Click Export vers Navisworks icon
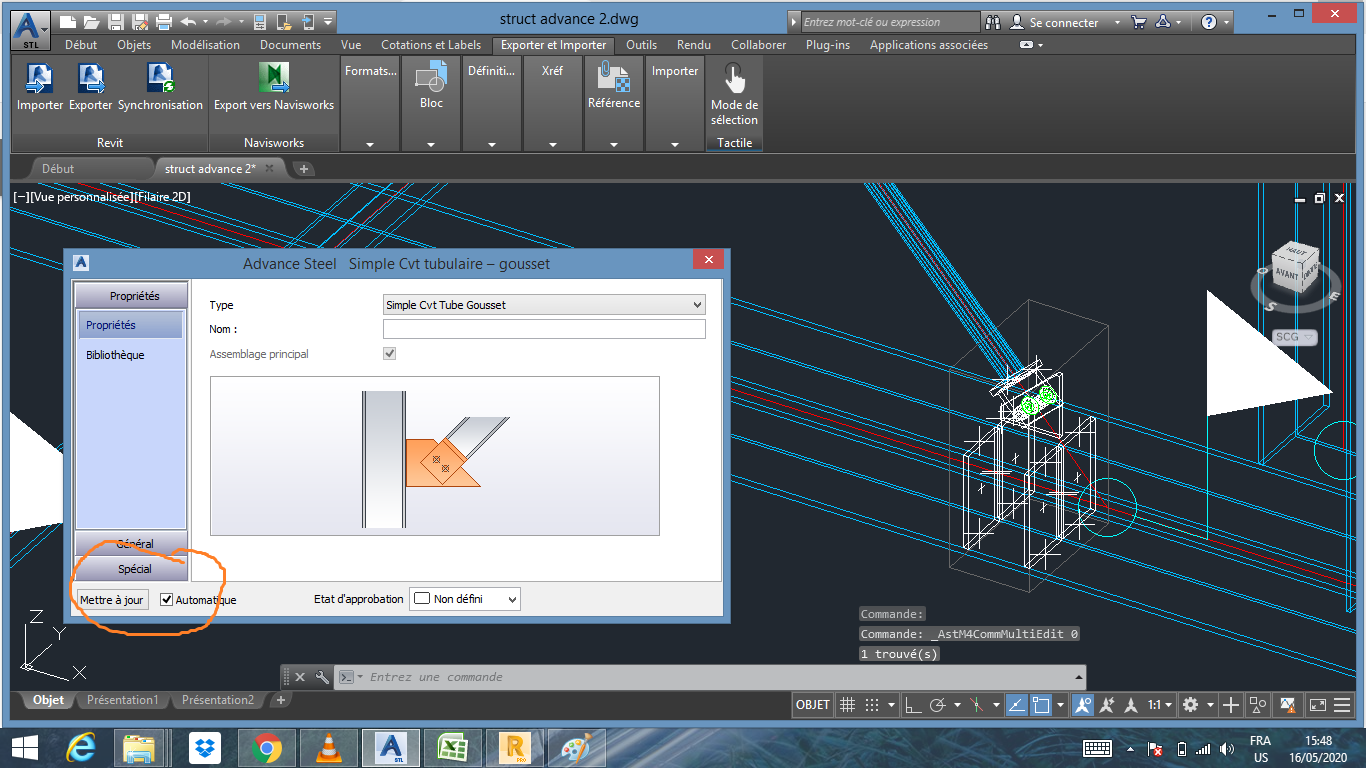1366x768 pixels. [x=274, y=79]
